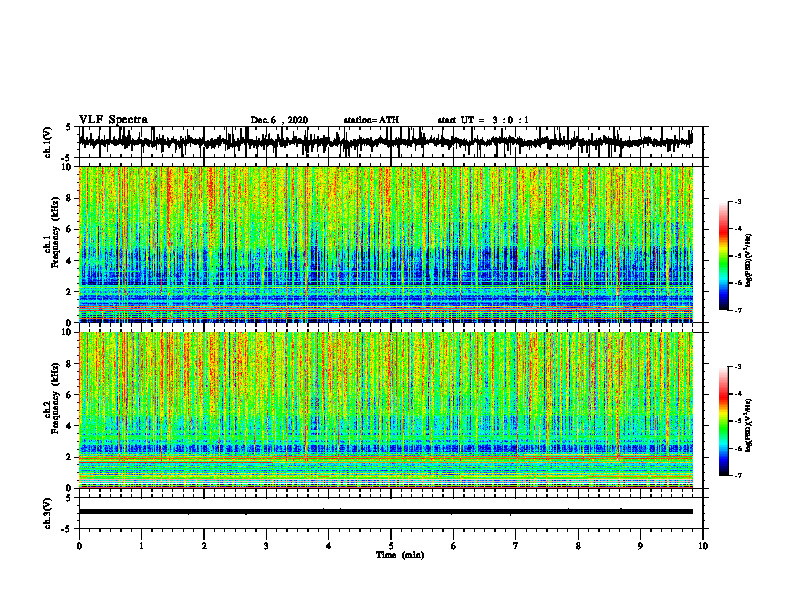Click inside the ch.2 spectrogram panel
The height and width of the screenshot is (612, 792).
(385, 410)
